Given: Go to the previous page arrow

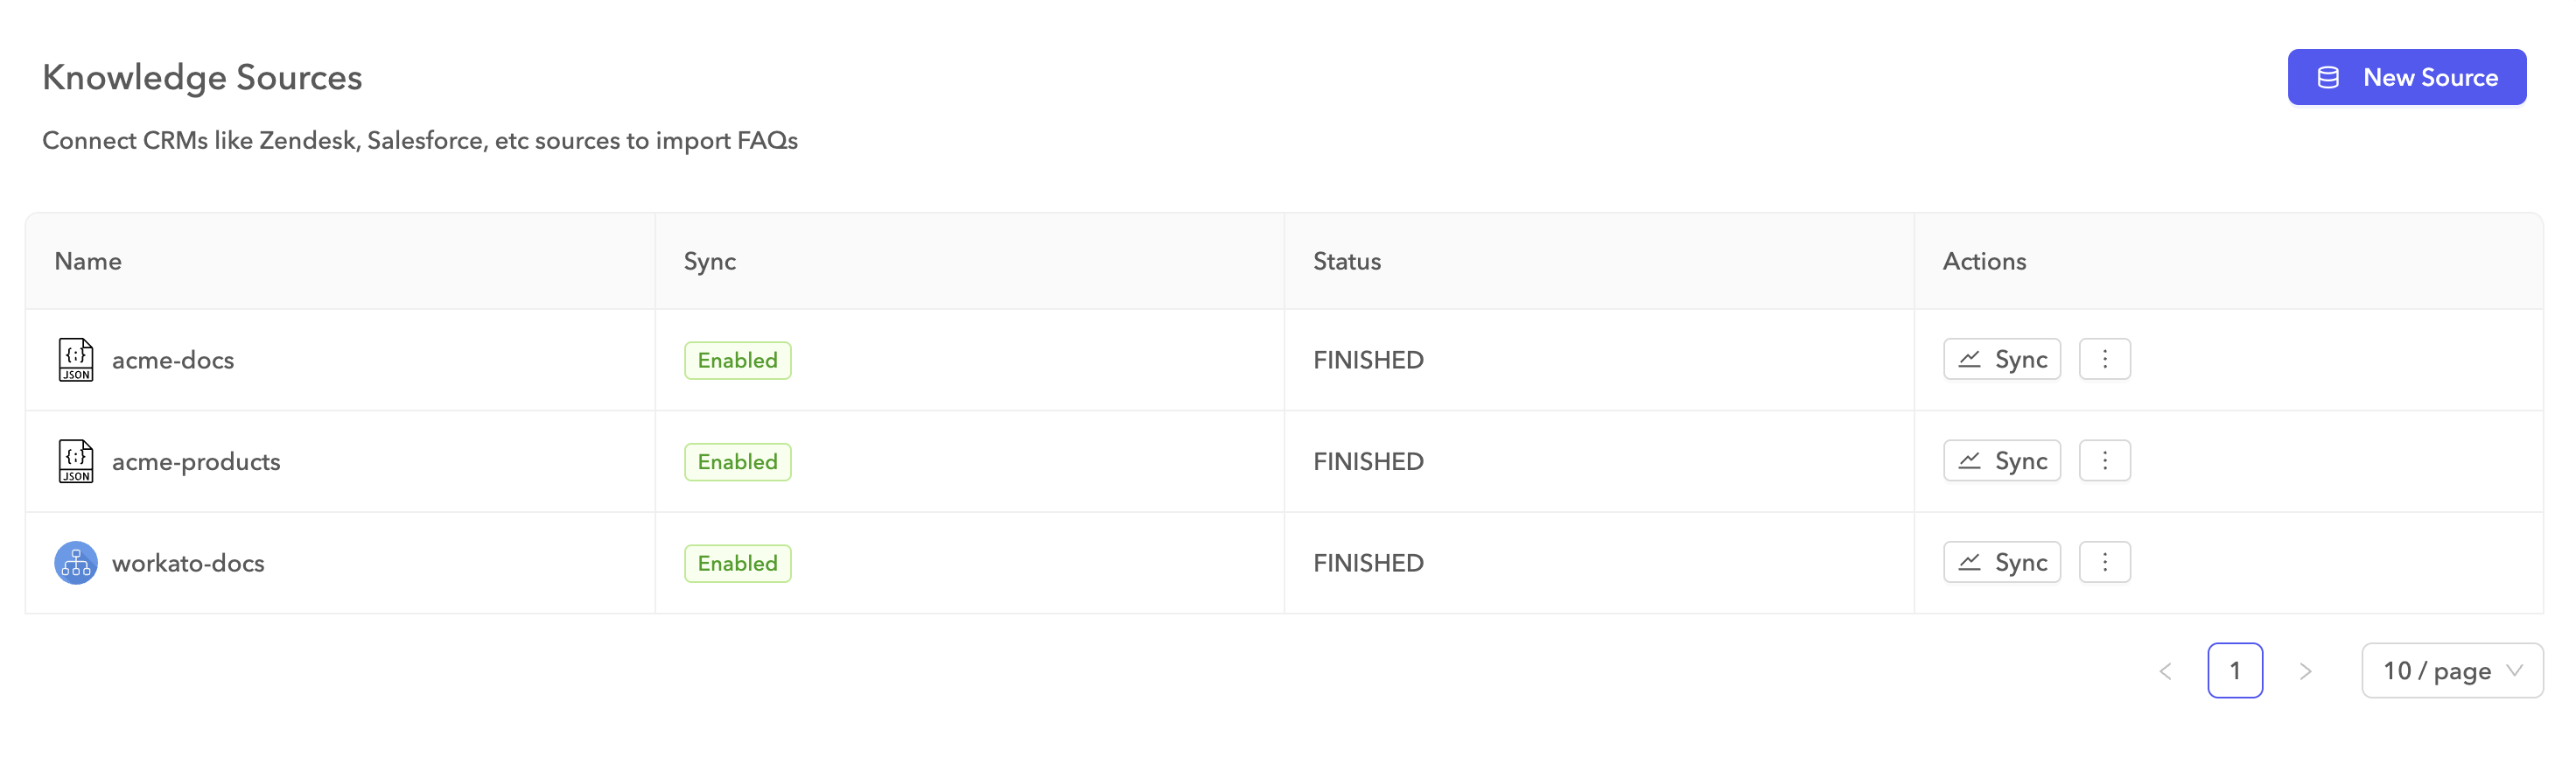Looking at the screenshot, I should 2165,671.
